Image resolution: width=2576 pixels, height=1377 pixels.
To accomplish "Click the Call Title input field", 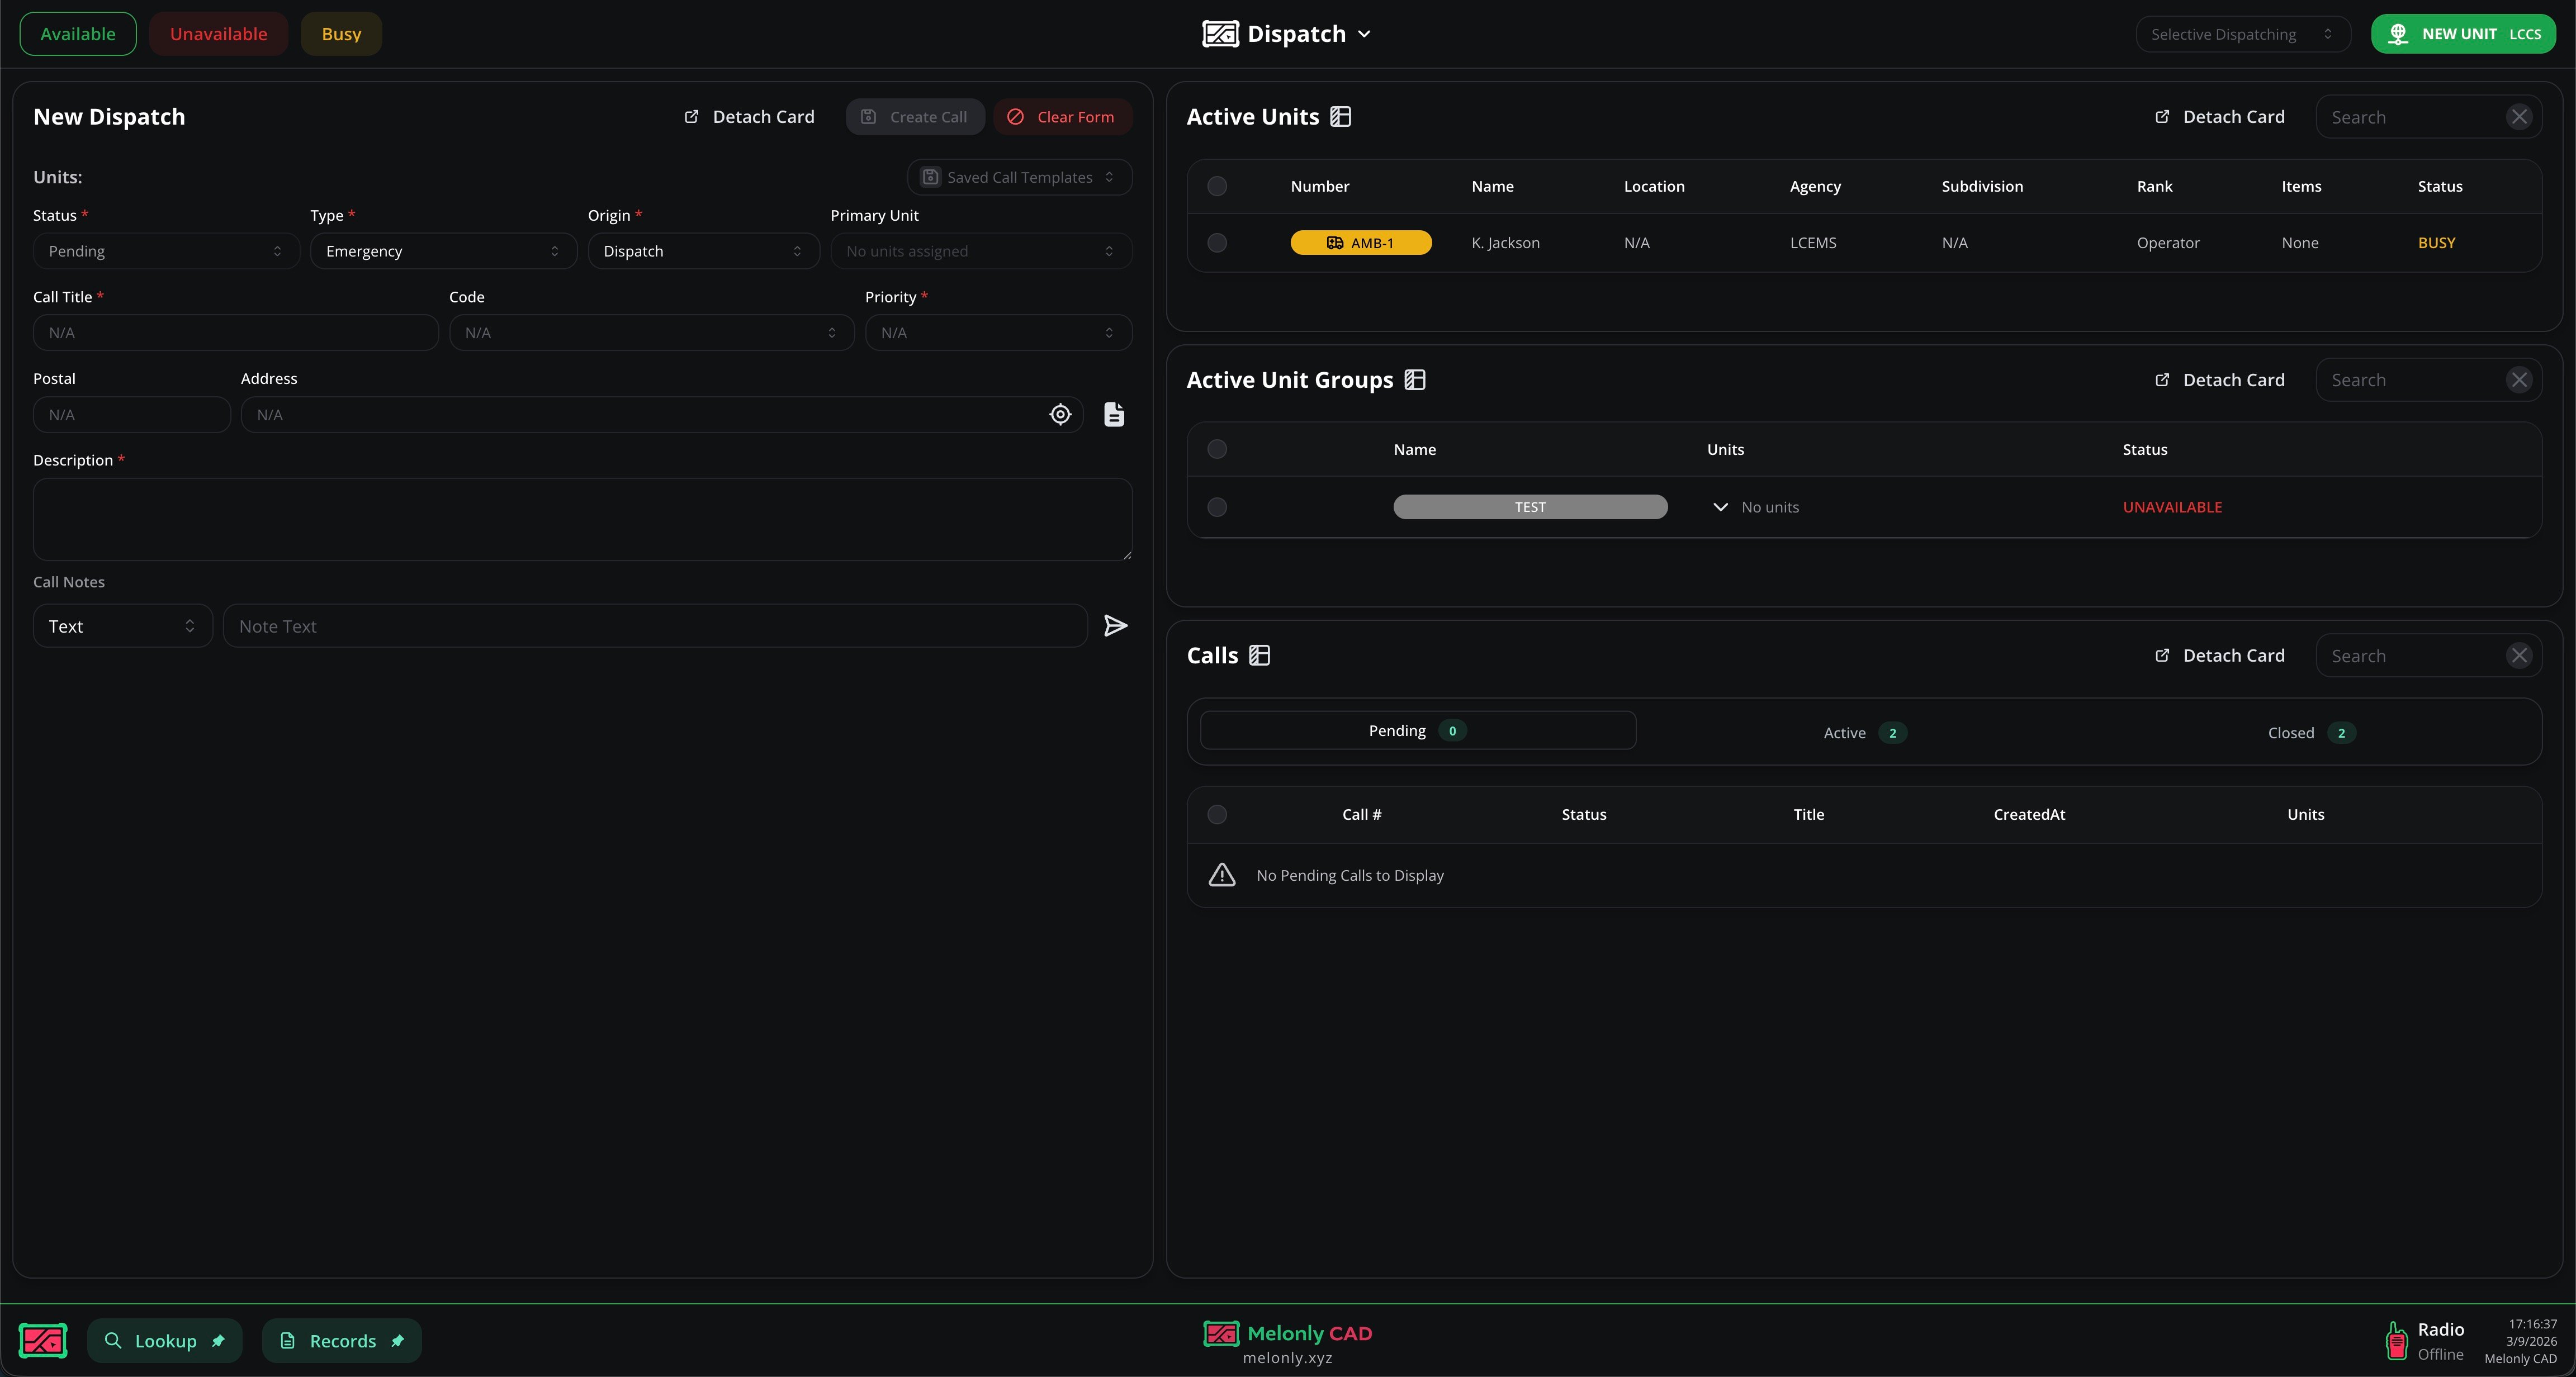I will (236, 333).
